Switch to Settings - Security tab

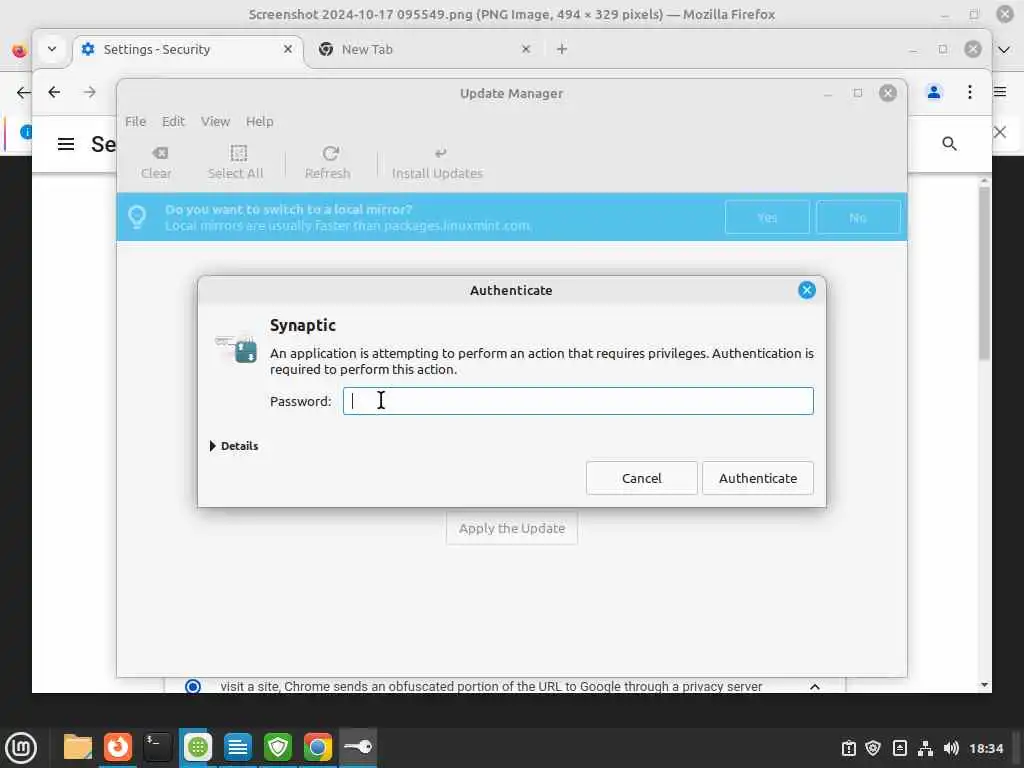click(x=186, y=50)
